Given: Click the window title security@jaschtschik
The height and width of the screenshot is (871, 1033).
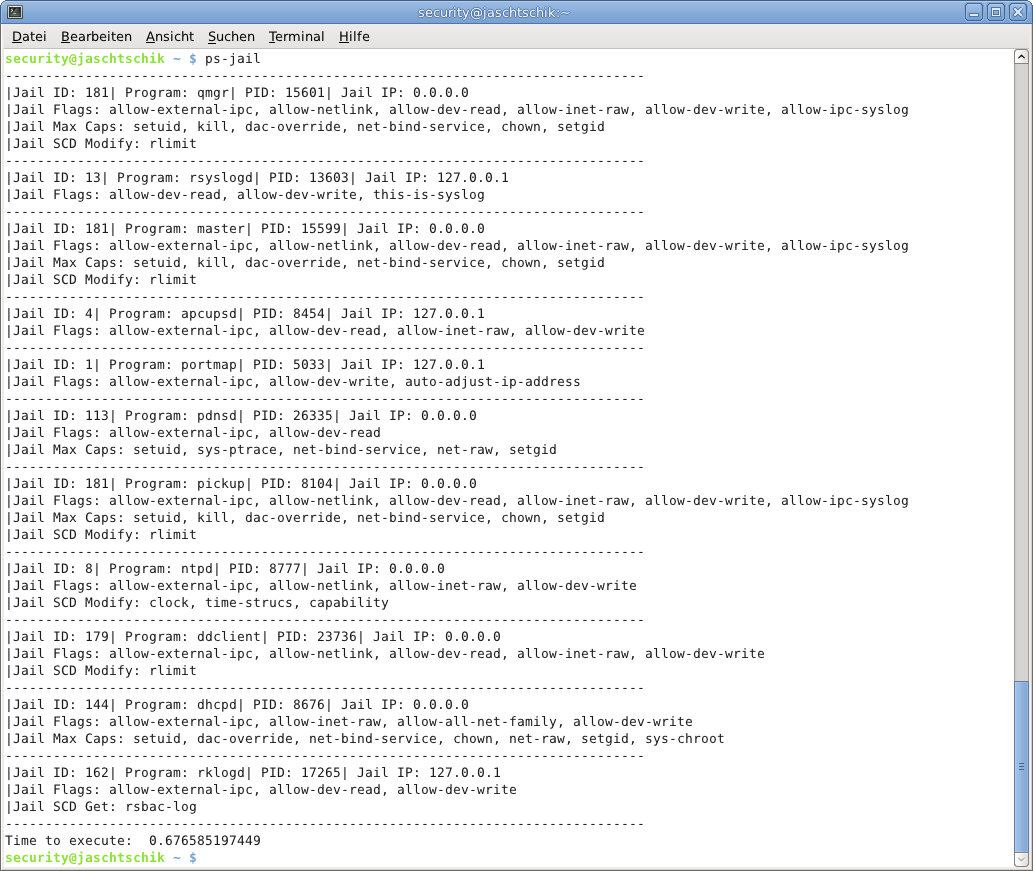Looking at the screenshot, I should 494,13.
